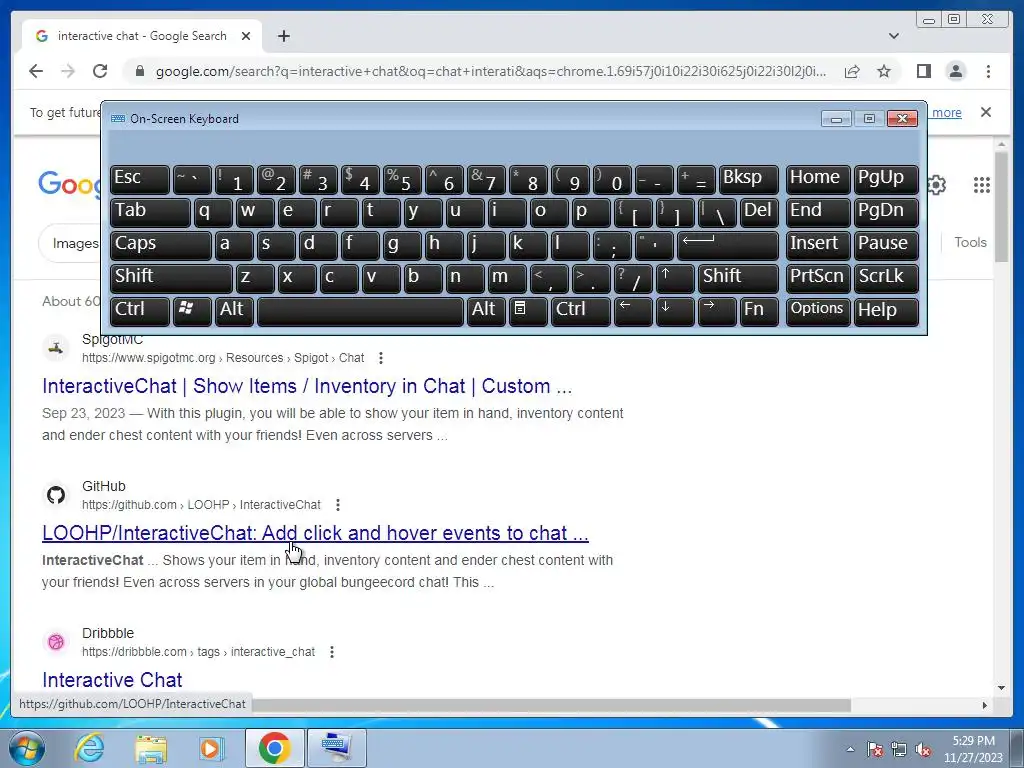Share this page via the share icon
The height and width of the screenshot is (768, 1024).
click(852, 71)
